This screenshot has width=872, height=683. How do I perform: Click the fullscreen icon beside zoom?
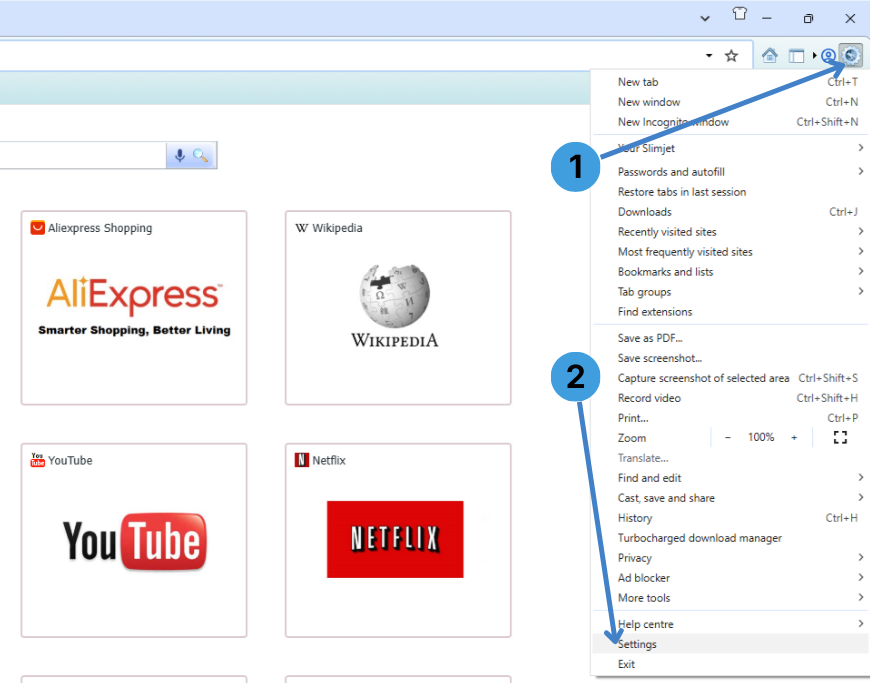click(840, 438)
